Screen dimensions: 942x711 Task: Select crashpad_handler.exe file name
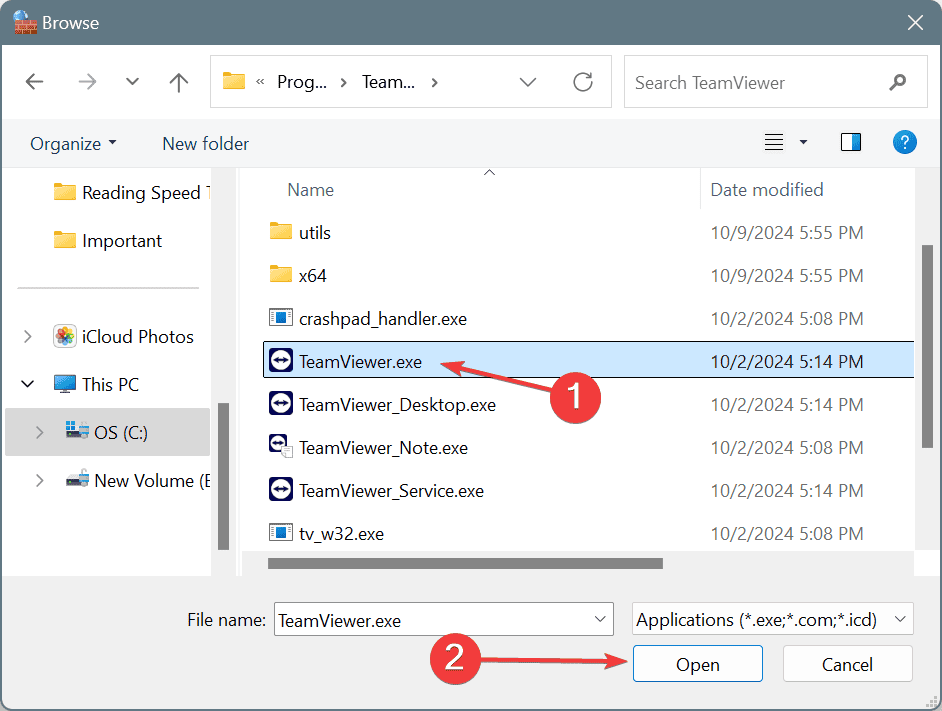[383, 319]
